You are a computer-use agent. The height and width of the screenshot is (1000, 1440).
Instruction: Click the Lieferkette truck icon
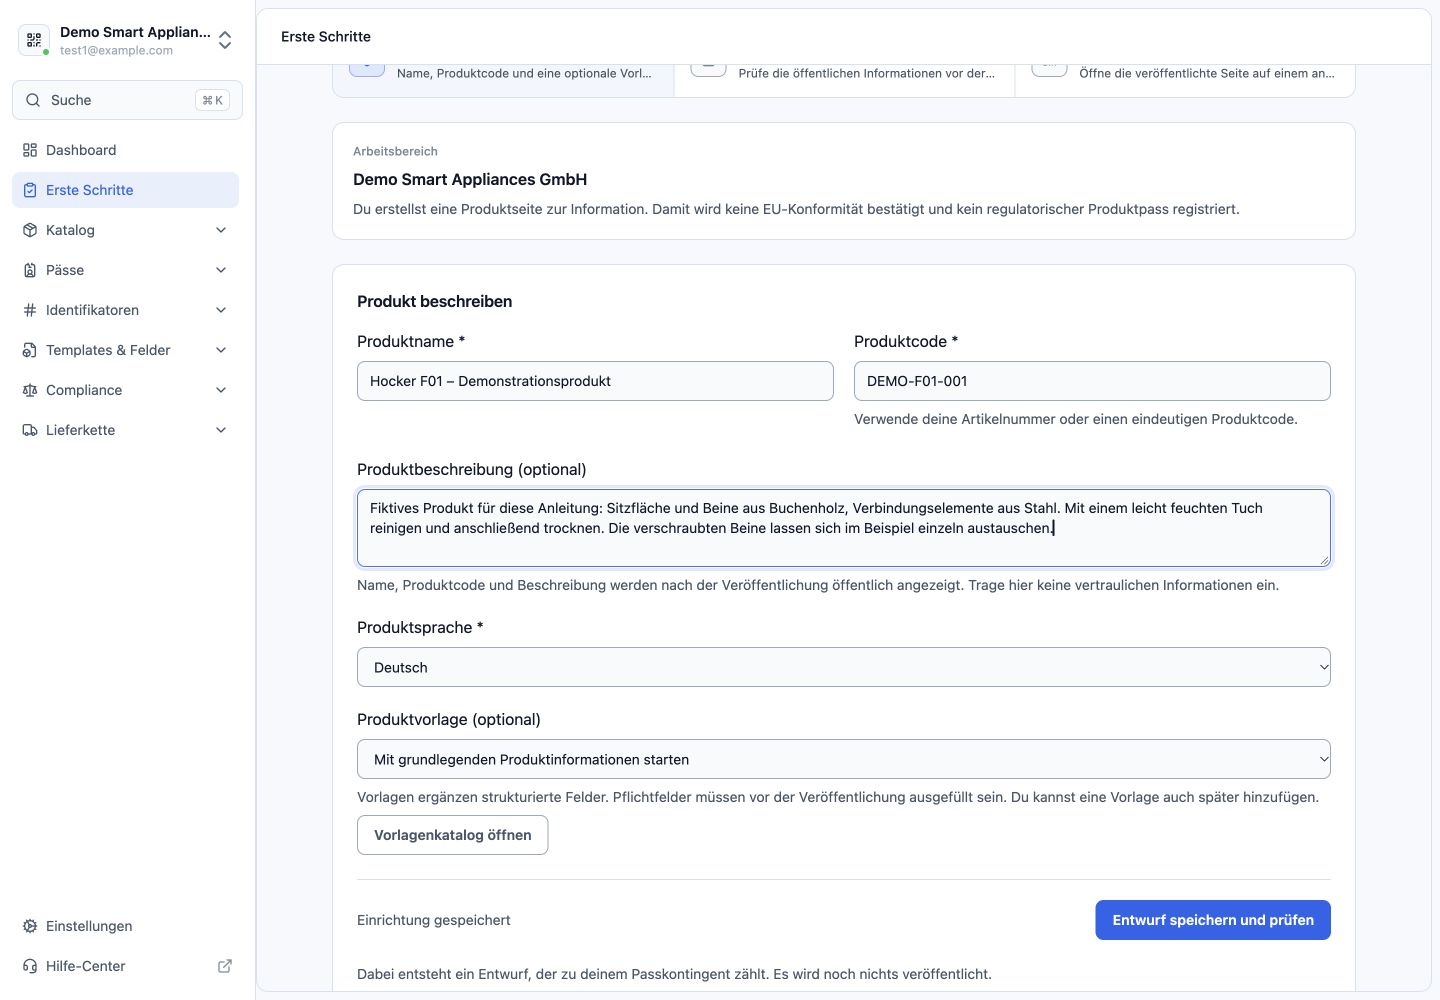(x=30, y=430)
